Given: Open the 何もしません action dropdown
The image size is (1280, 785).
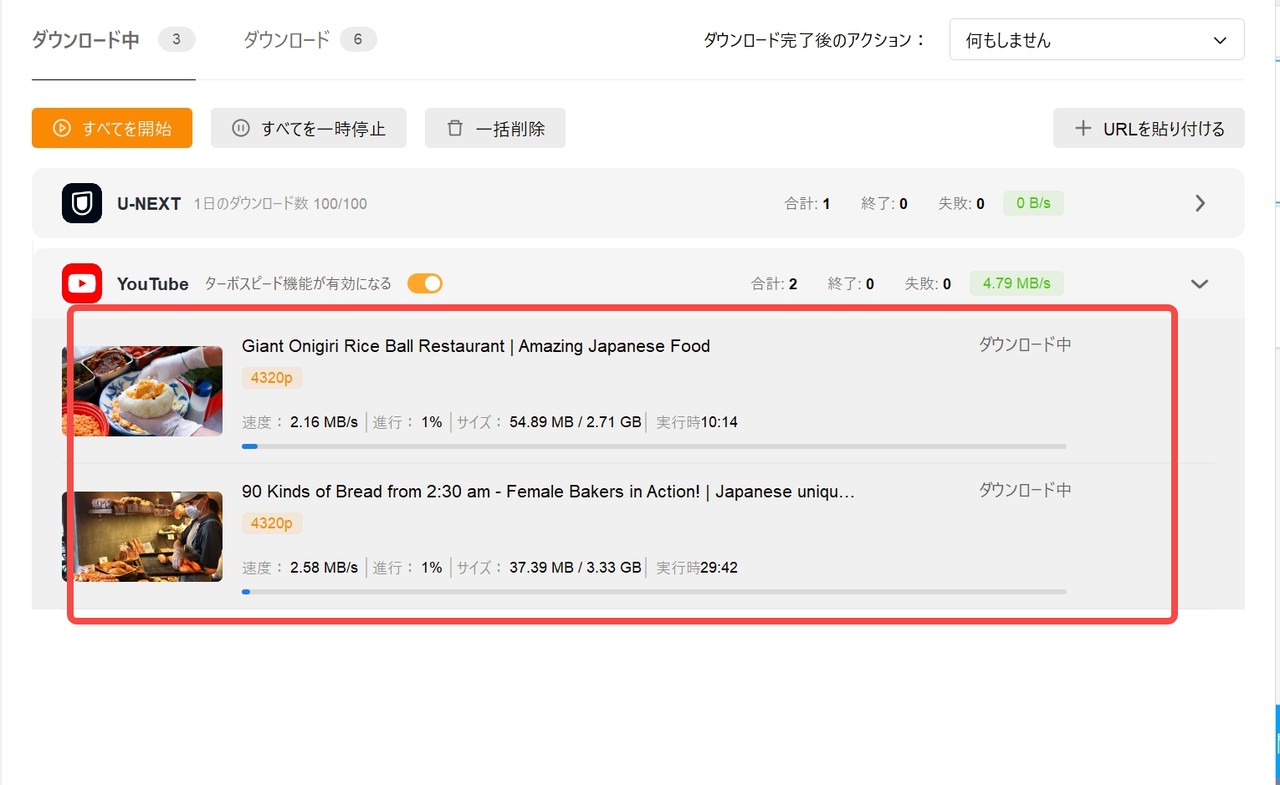Looking at the screenshot, I should pyautogui.click(x=1096, y=39).
